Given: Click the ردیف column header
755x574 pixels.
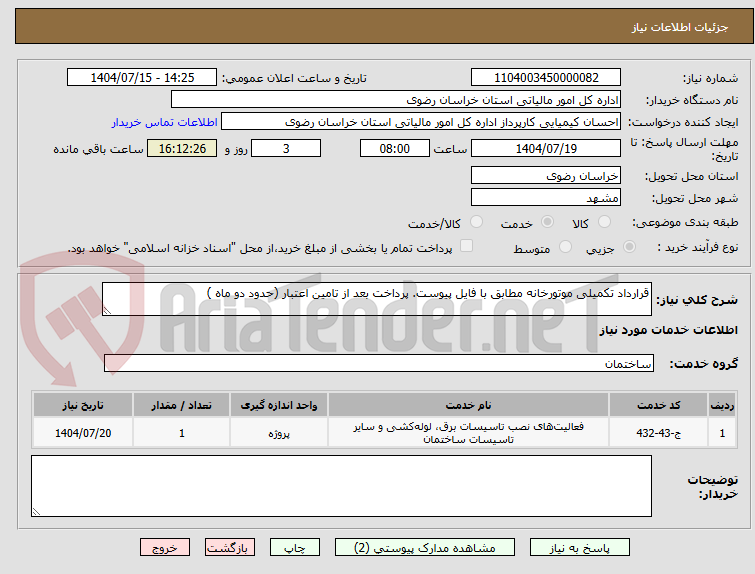Looking at the screenshot, I should (x=722, y=405).
